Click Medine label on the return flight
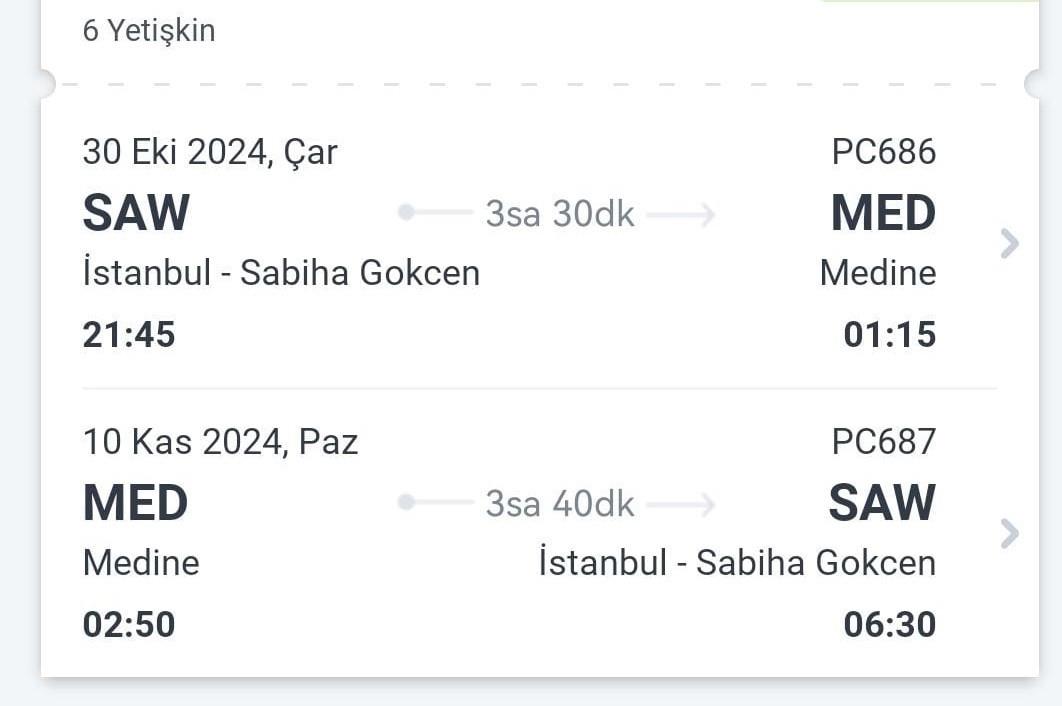Viewport: 1062px width, 706px height. pyautogui.click(x=140, y=562)
